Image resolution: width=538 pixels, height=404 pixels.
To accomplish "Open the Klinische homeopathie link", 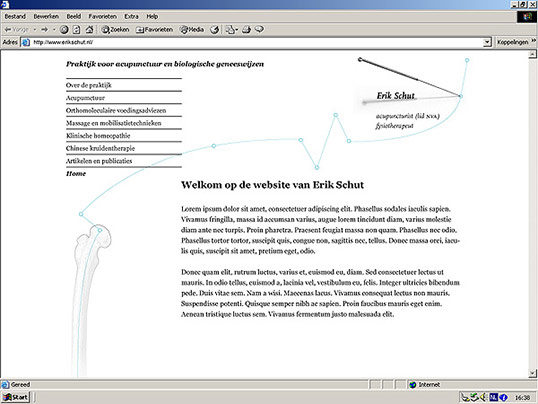I will tap(98, 136).
